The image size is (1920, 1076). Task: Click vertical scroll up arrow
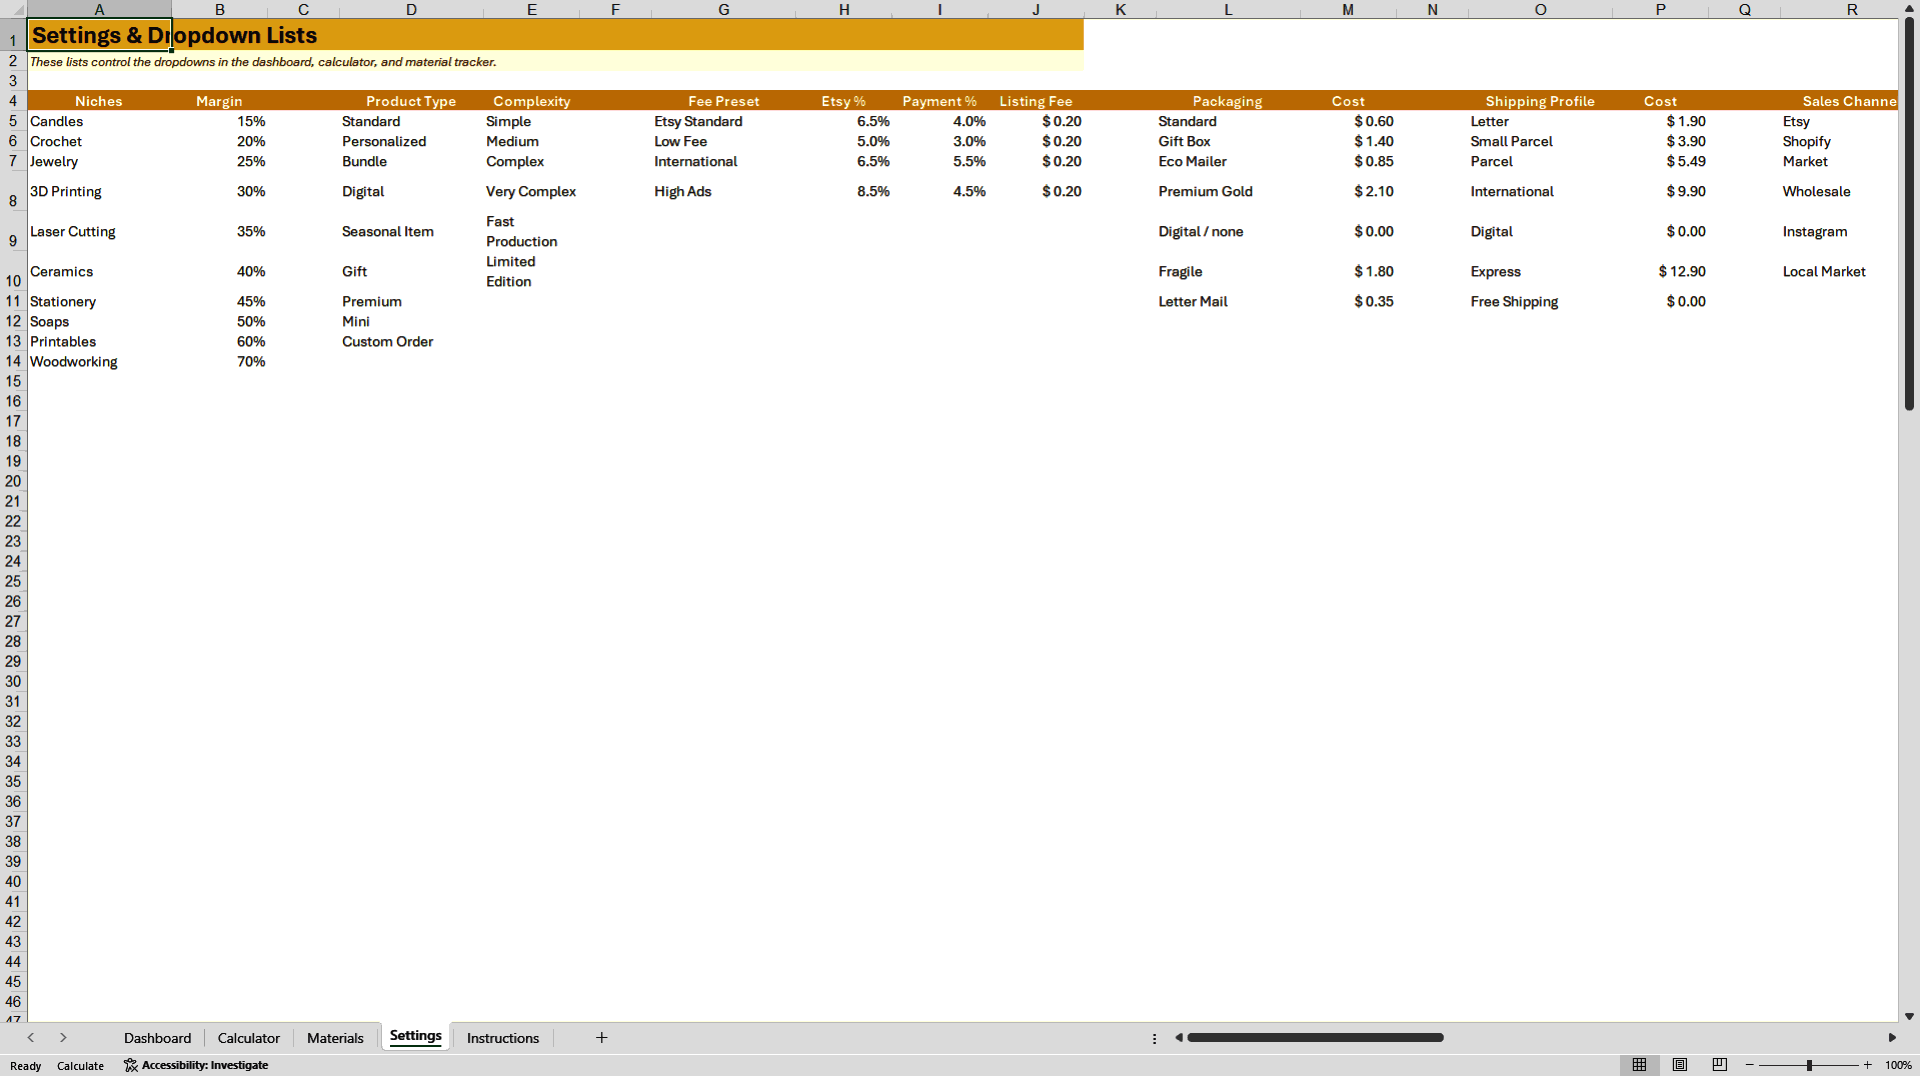point(1909,8)
